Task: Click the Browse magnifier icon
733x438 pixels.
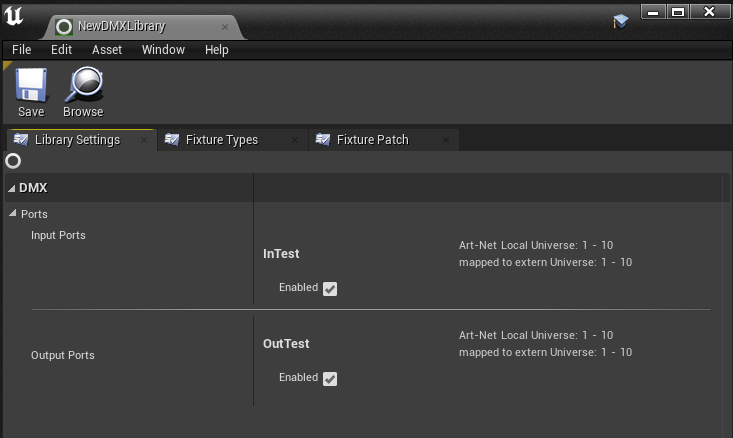Action: 83,85
